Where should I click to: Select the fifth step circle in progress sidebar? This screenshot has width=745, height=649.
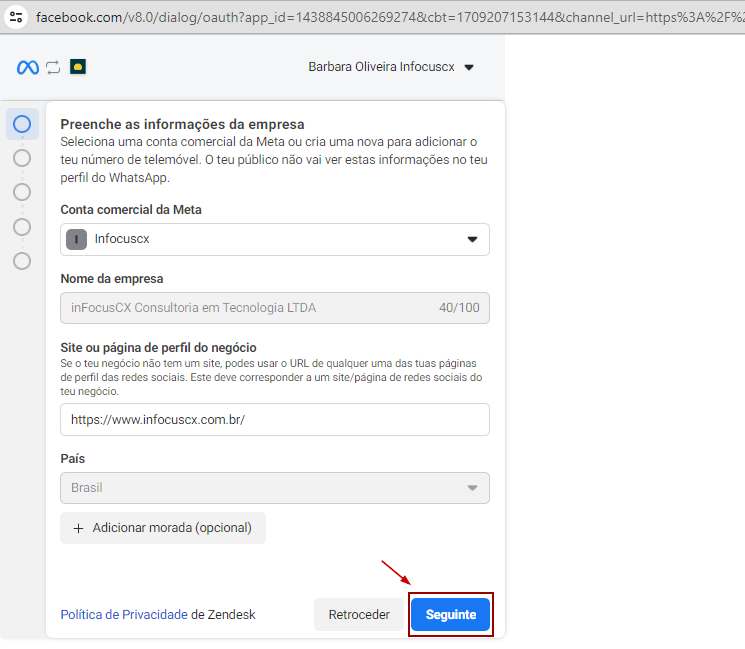22,261
